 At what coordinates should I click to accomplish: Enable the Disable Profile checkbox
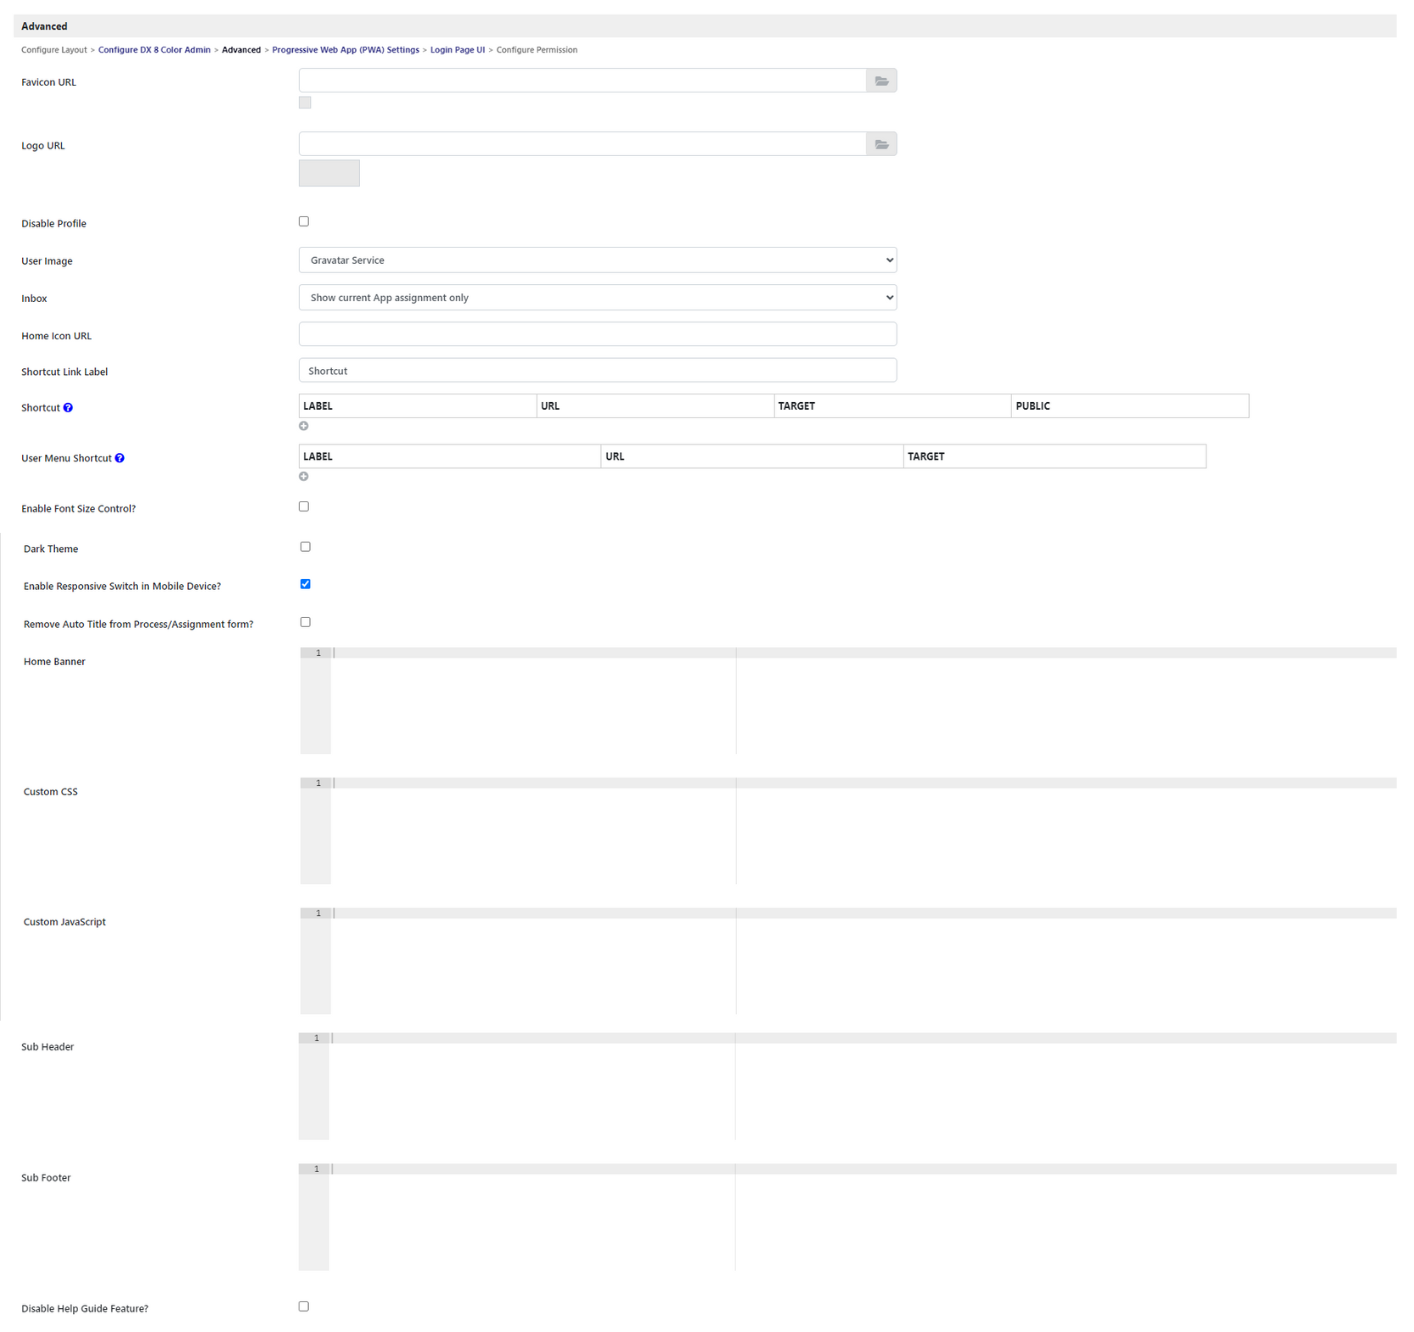(x=304, y=222)
